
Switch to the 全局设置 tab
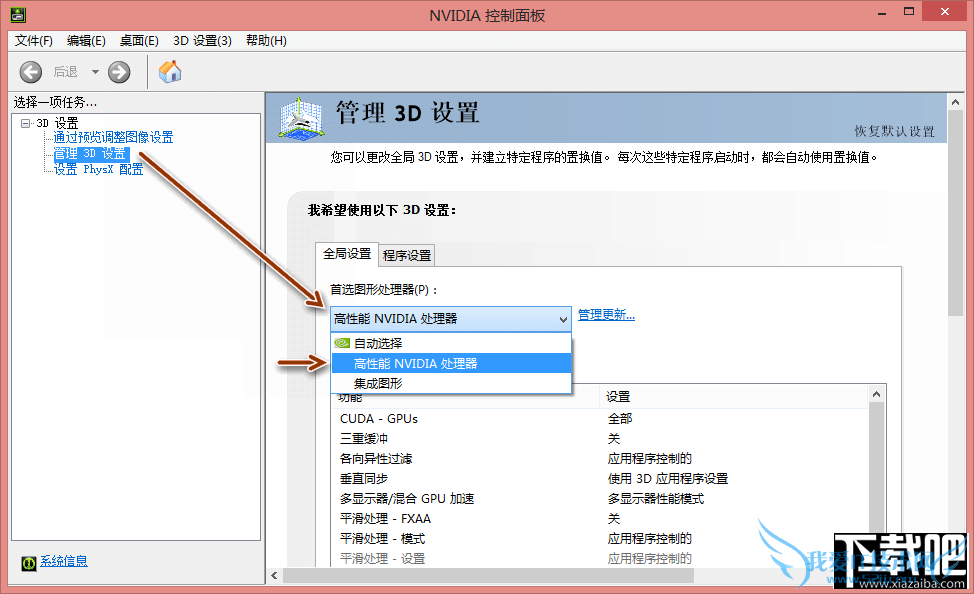[347, 254]
